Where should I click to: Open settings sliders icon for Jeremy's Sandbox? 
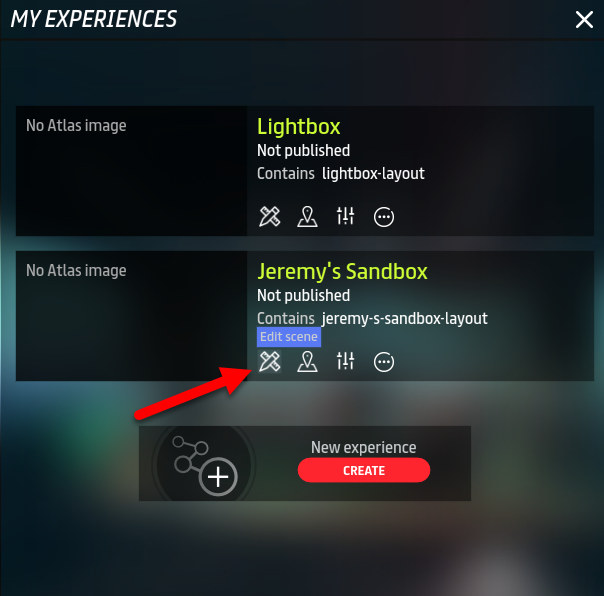point(345,361)
